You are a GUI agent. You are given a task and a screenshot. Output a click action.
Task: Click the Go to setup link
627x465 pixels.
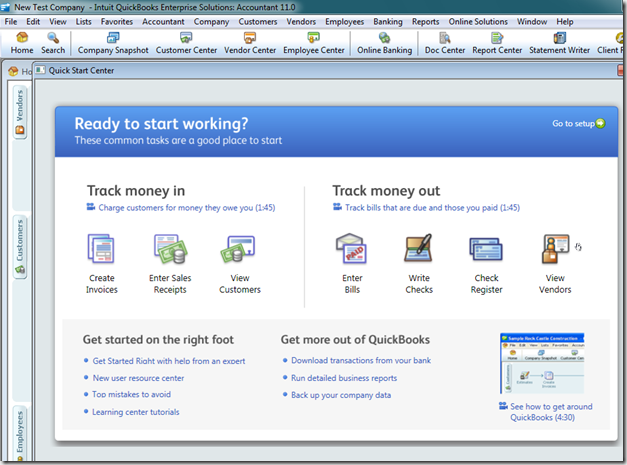click(573, 124)
